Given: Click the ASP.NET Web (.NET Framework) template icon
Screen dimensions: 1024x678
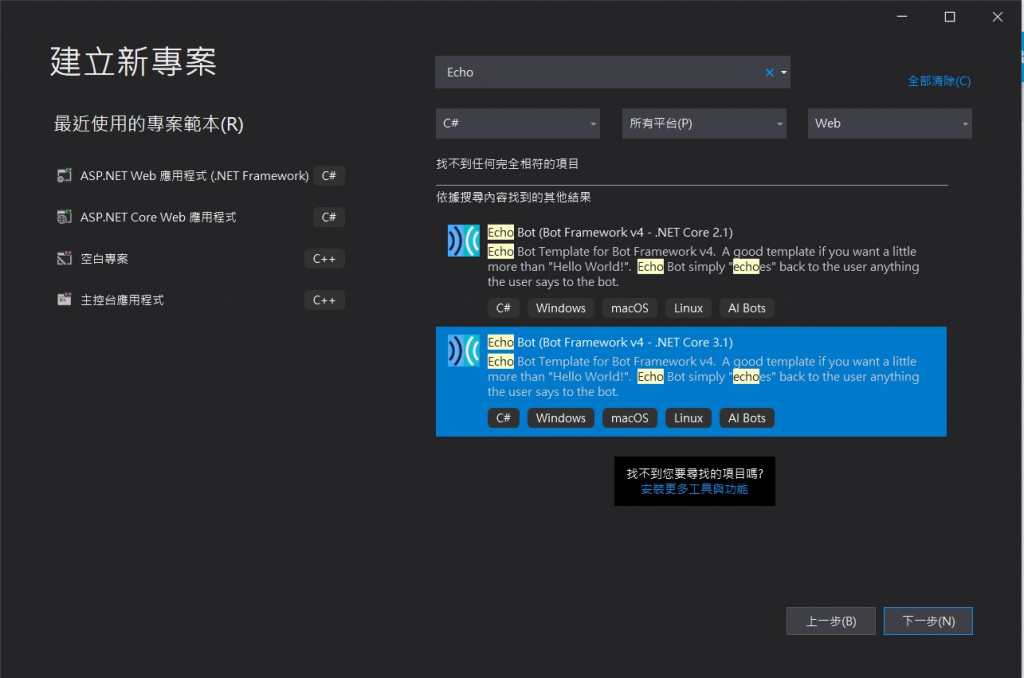Looking at the screenshot, I should click(64, 176).
